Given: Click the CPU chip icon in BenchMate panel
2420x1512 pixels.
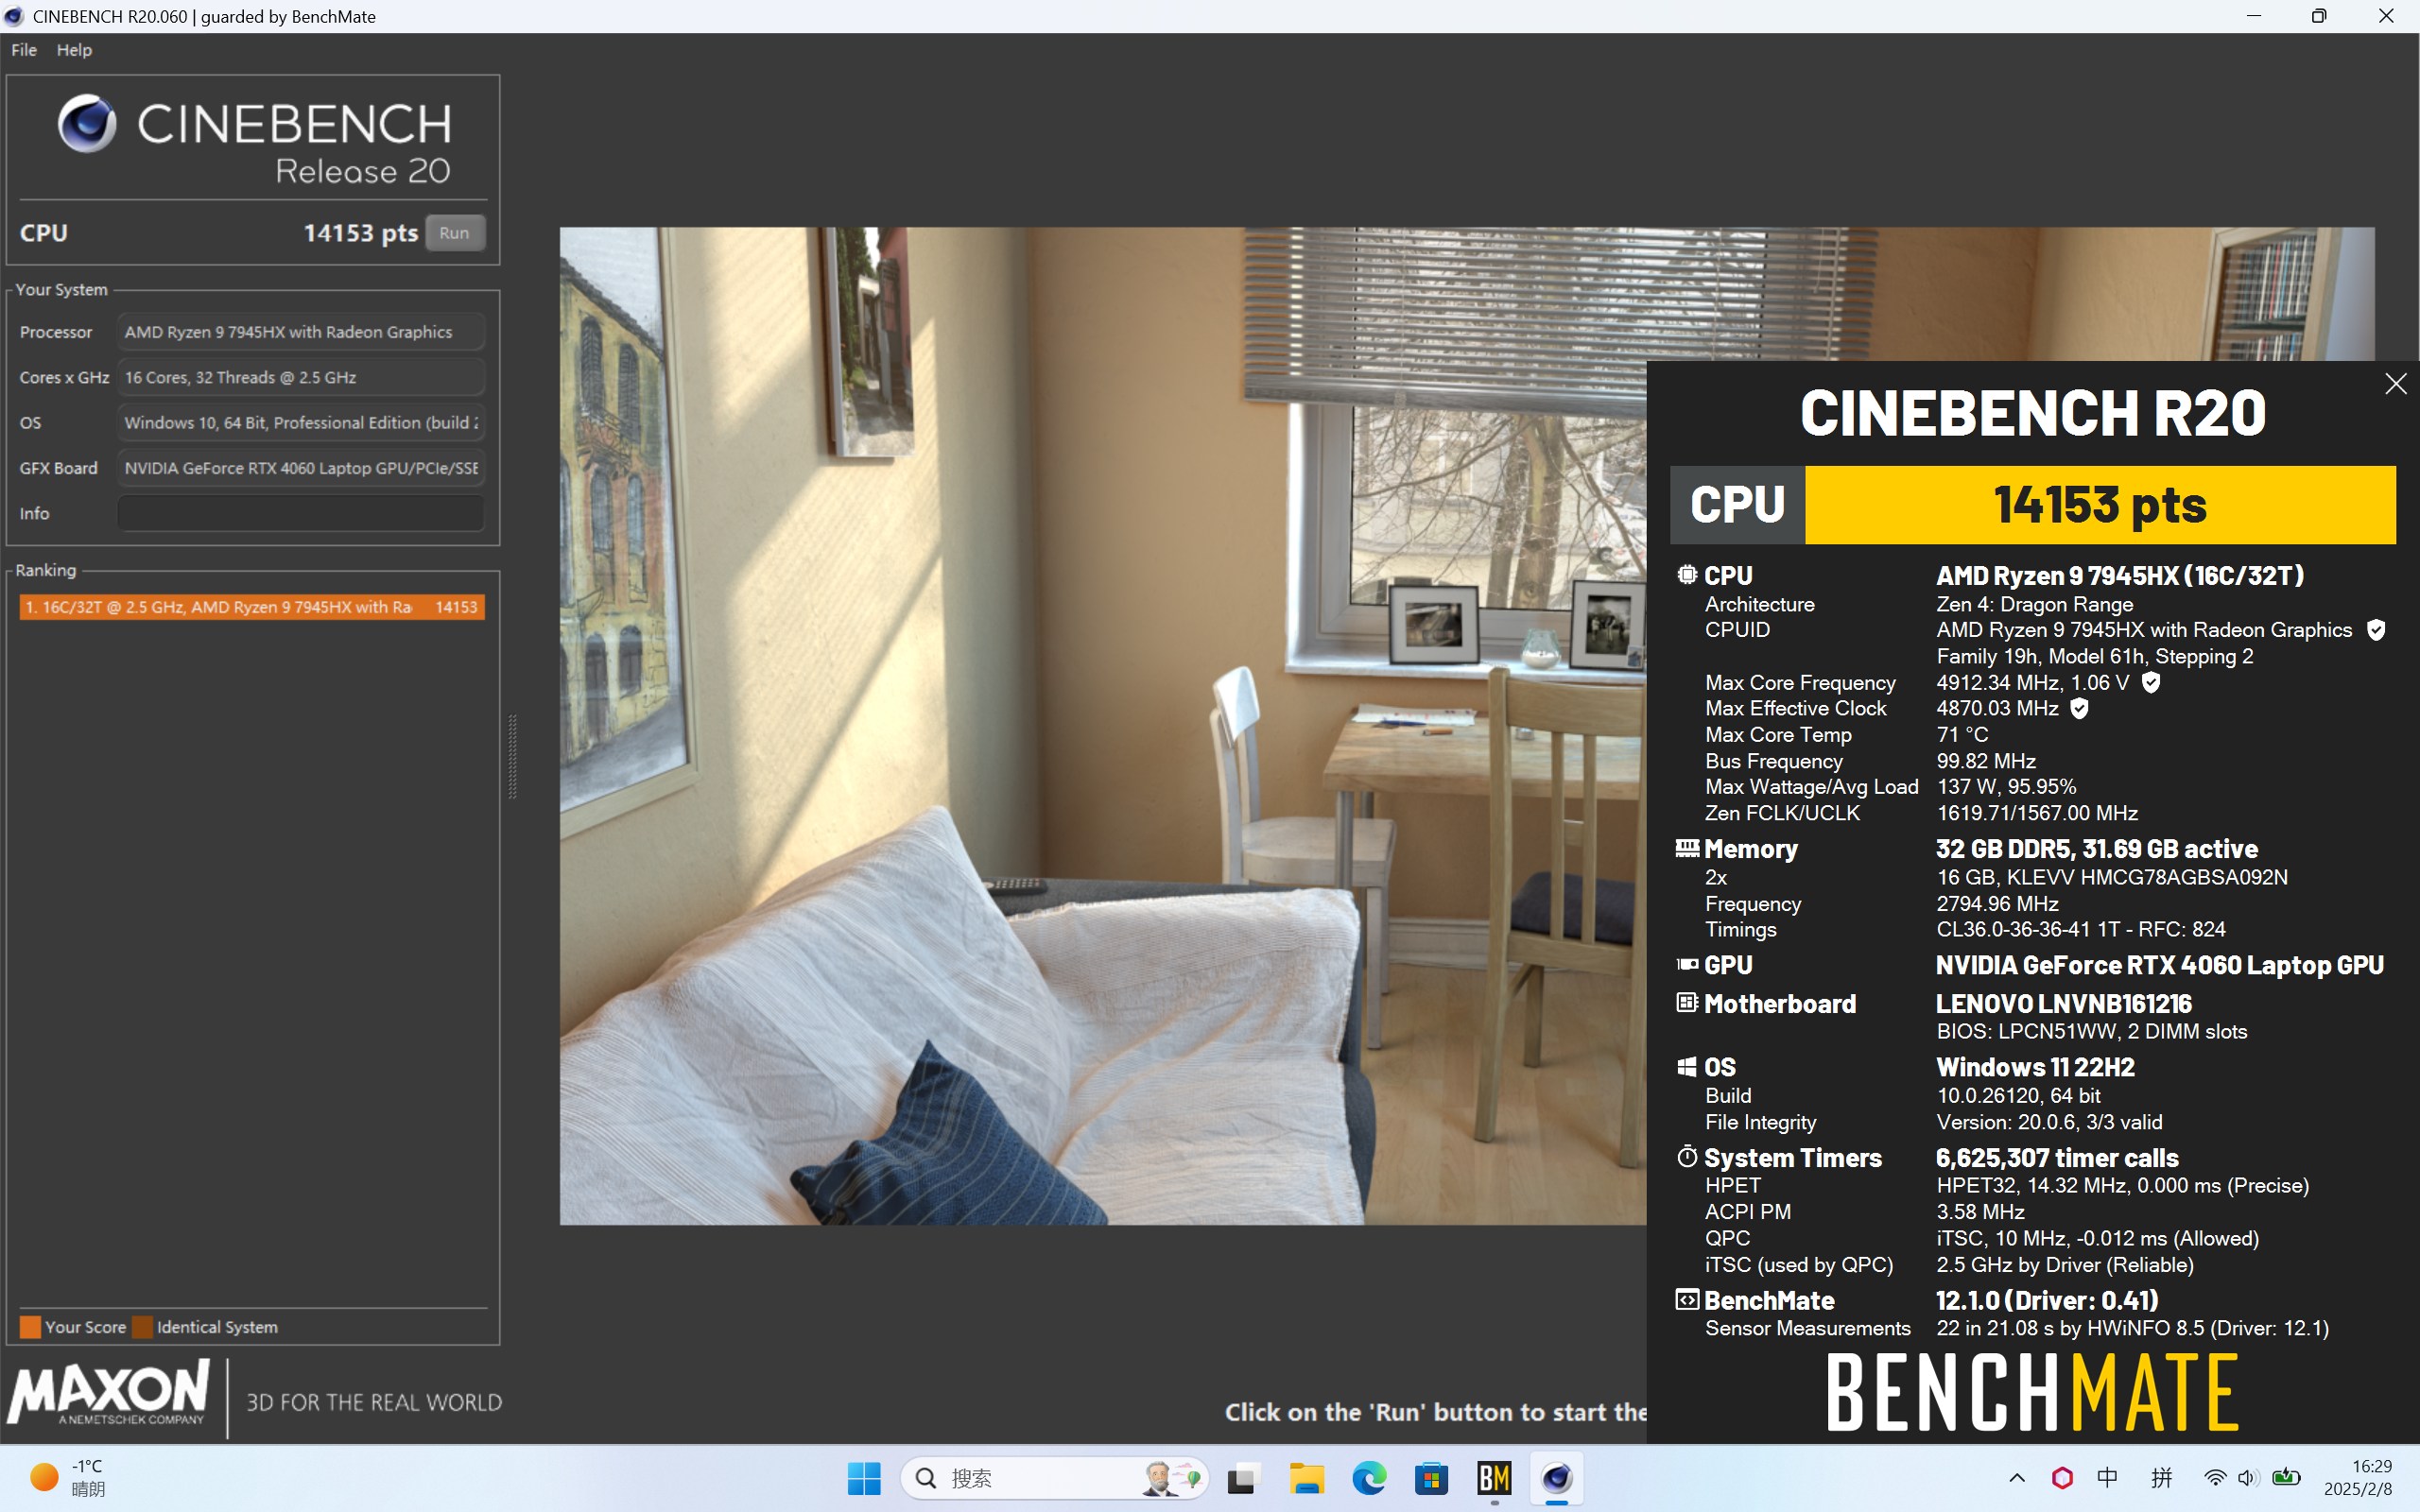Looking at the screenshot, I should pyautogui.click(x=1686, y=575).
